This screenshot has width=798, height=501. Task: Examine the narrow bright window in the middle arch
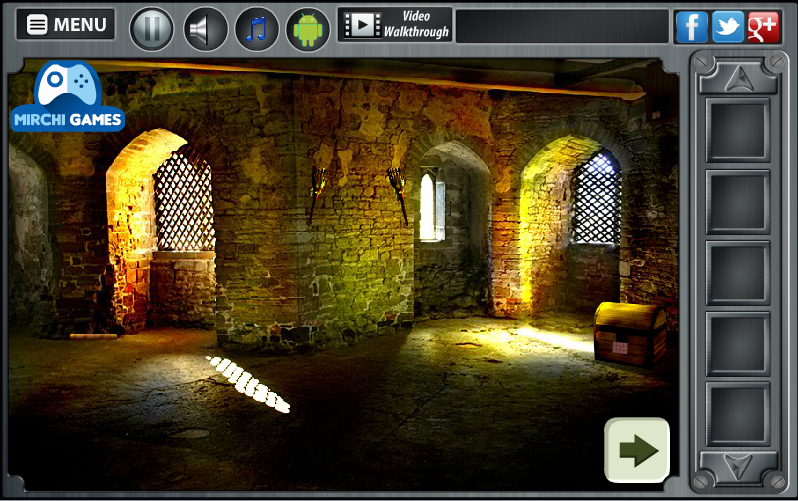point(432,206)
